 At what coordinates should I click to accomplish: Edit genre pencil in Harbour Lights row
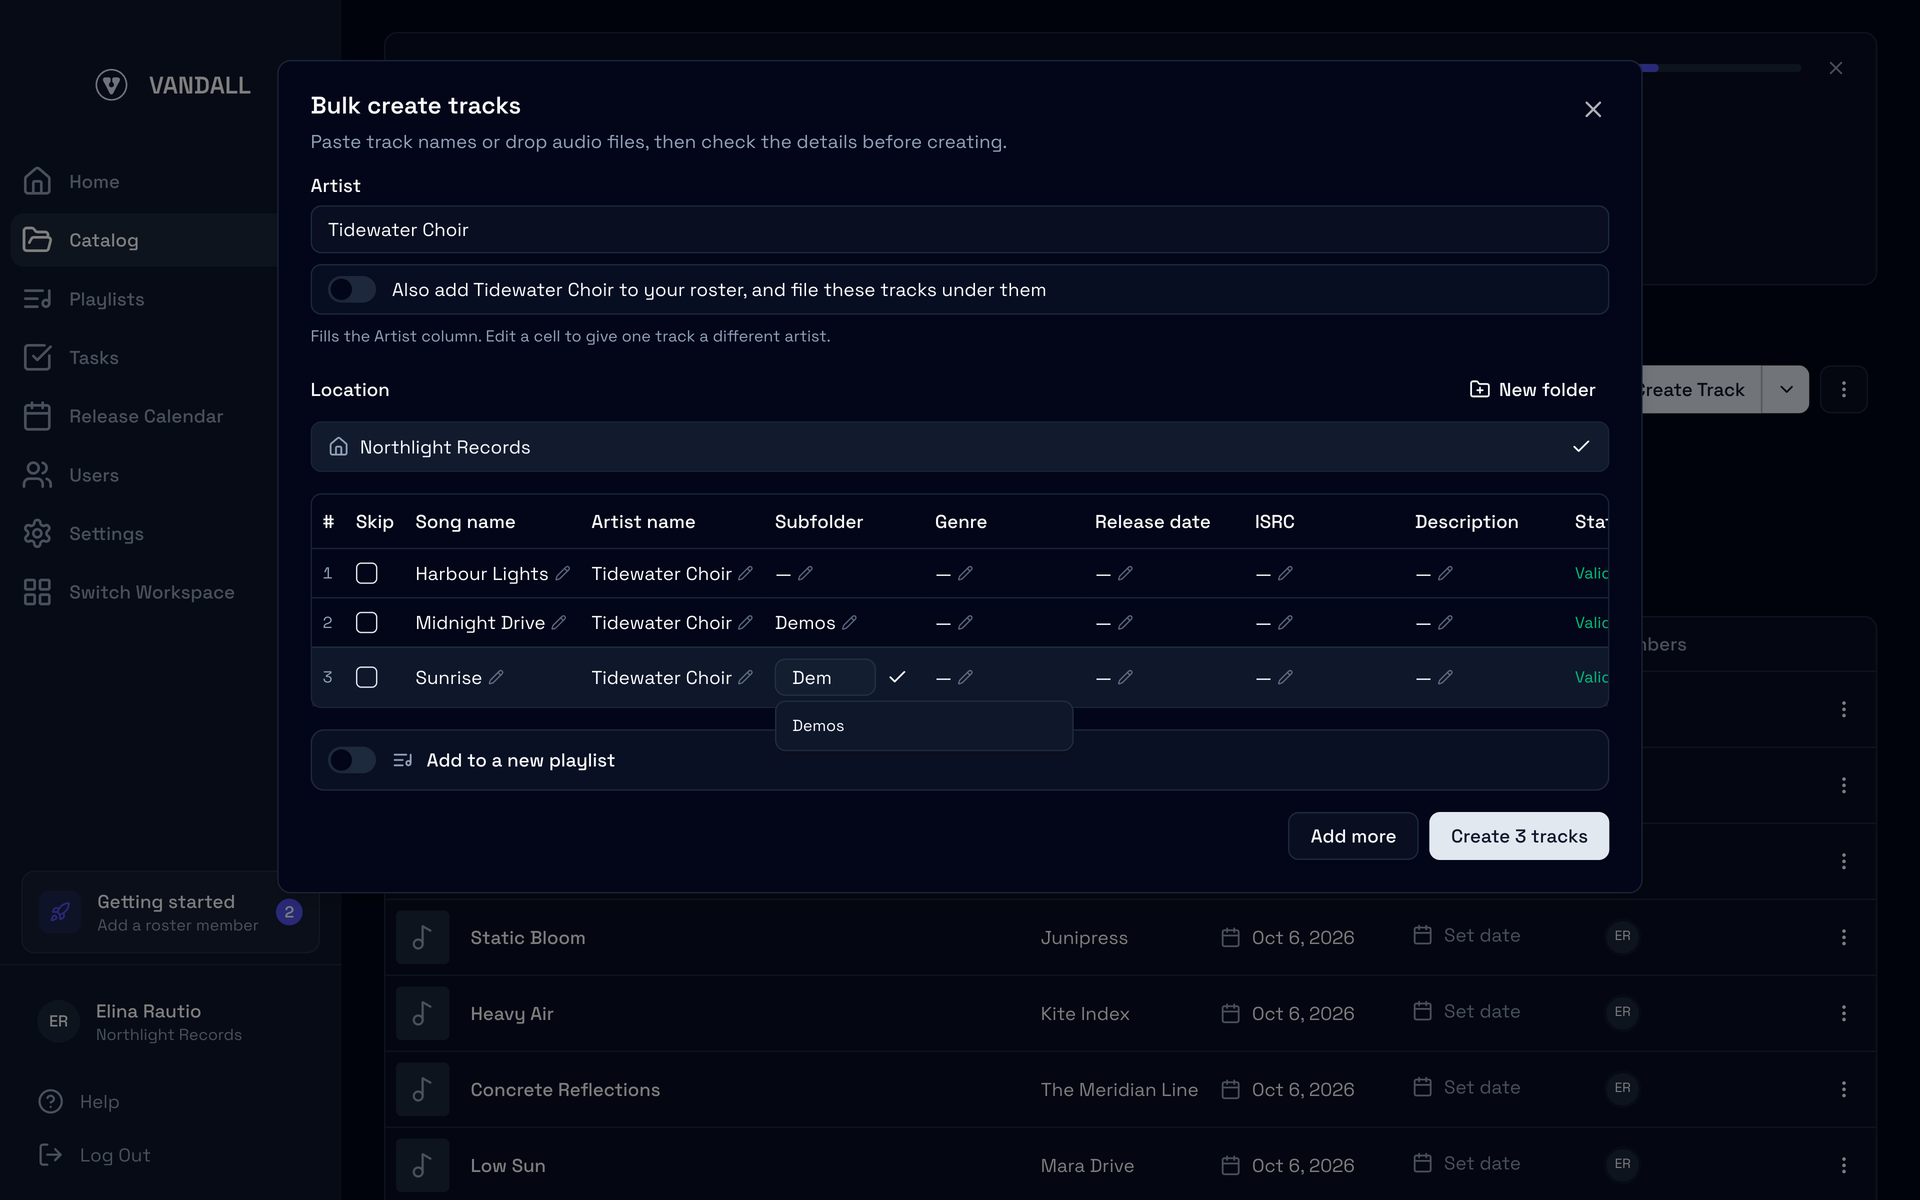click(965, 573)
